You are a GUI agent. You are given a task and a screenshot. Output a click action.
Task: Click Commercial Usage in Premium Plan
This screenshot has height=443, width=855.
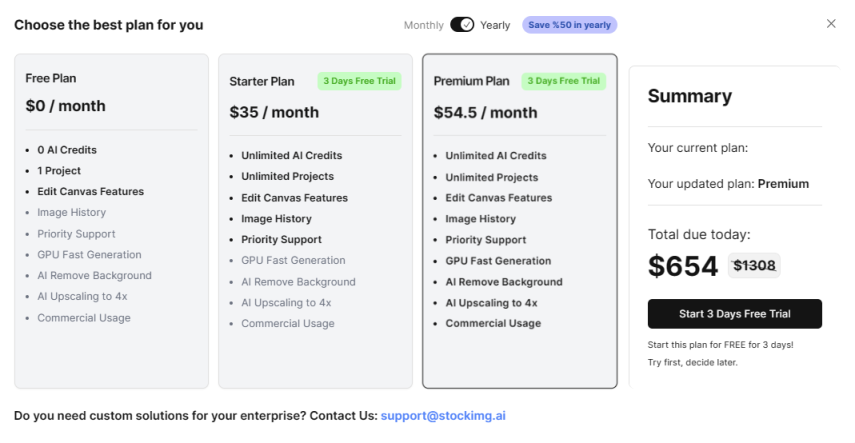point(493,323)
